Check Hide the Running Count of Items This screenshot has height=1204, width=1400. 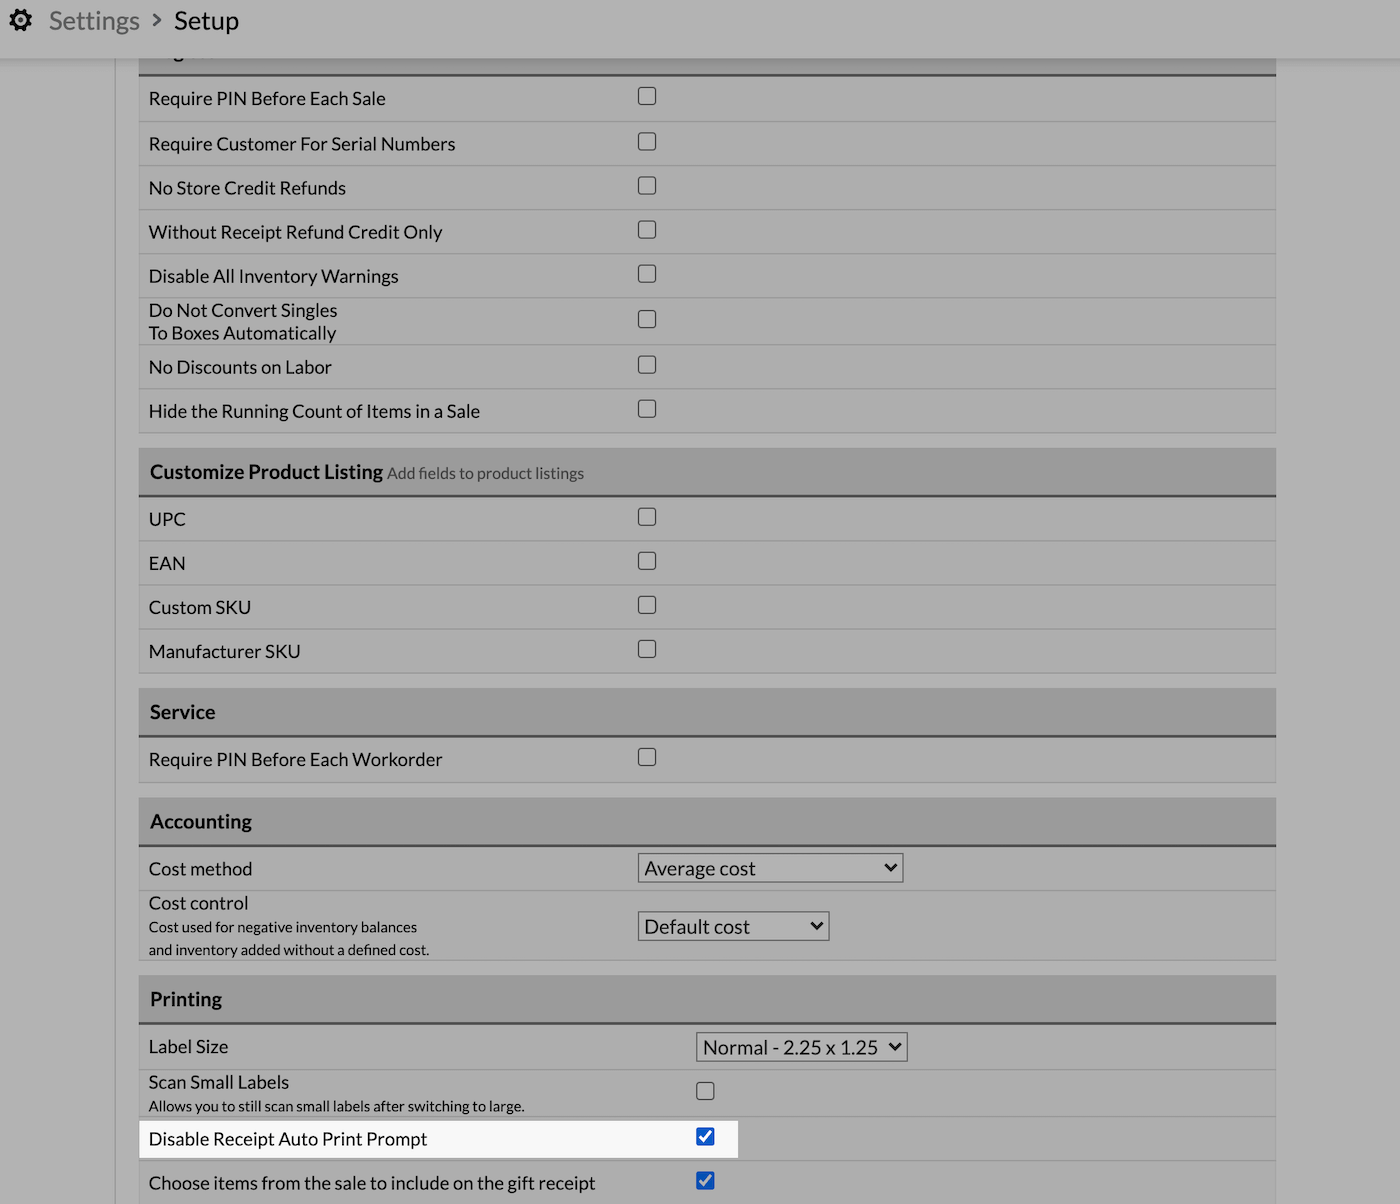click(x=647, y=409)
